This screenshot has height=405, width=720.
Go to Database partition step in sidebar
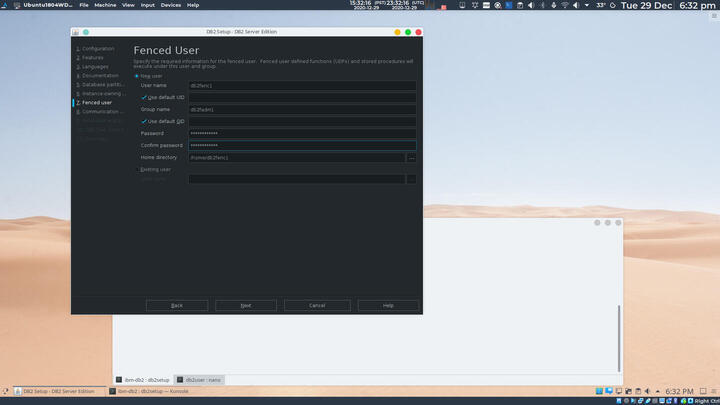(x=100, y=84)
